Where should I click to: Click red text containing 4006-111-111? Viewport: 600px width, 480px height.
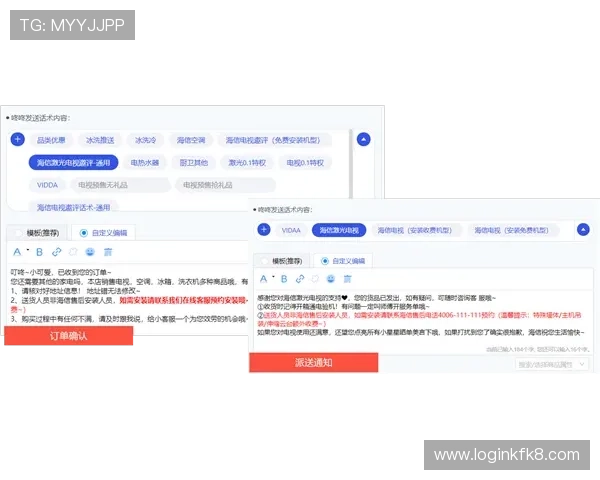419,319
